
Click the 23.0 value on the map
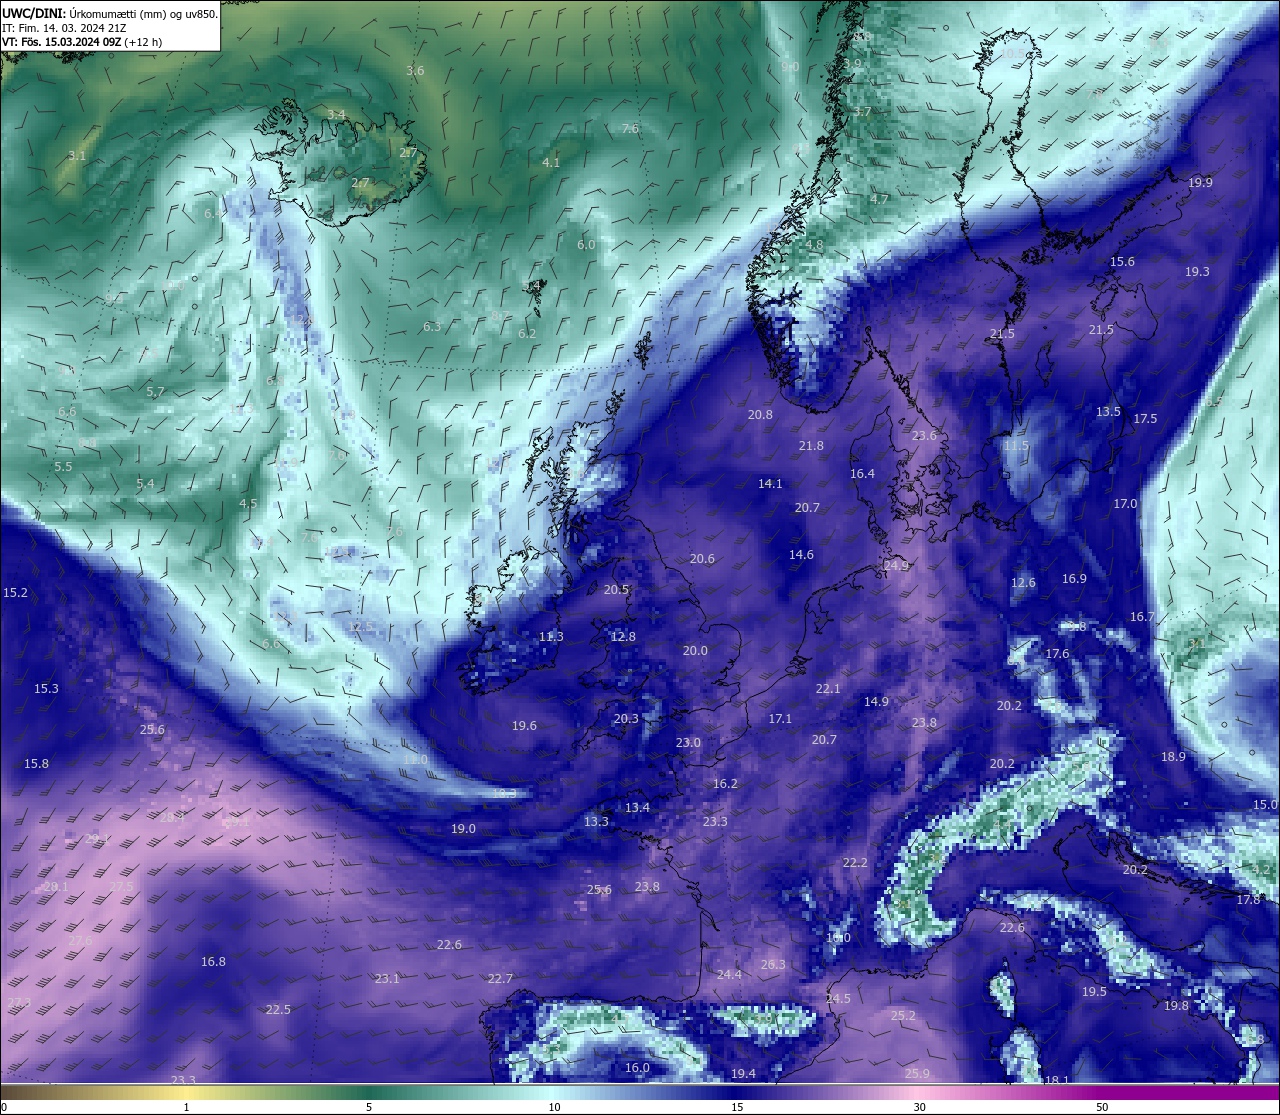click(x=688, y=743)
